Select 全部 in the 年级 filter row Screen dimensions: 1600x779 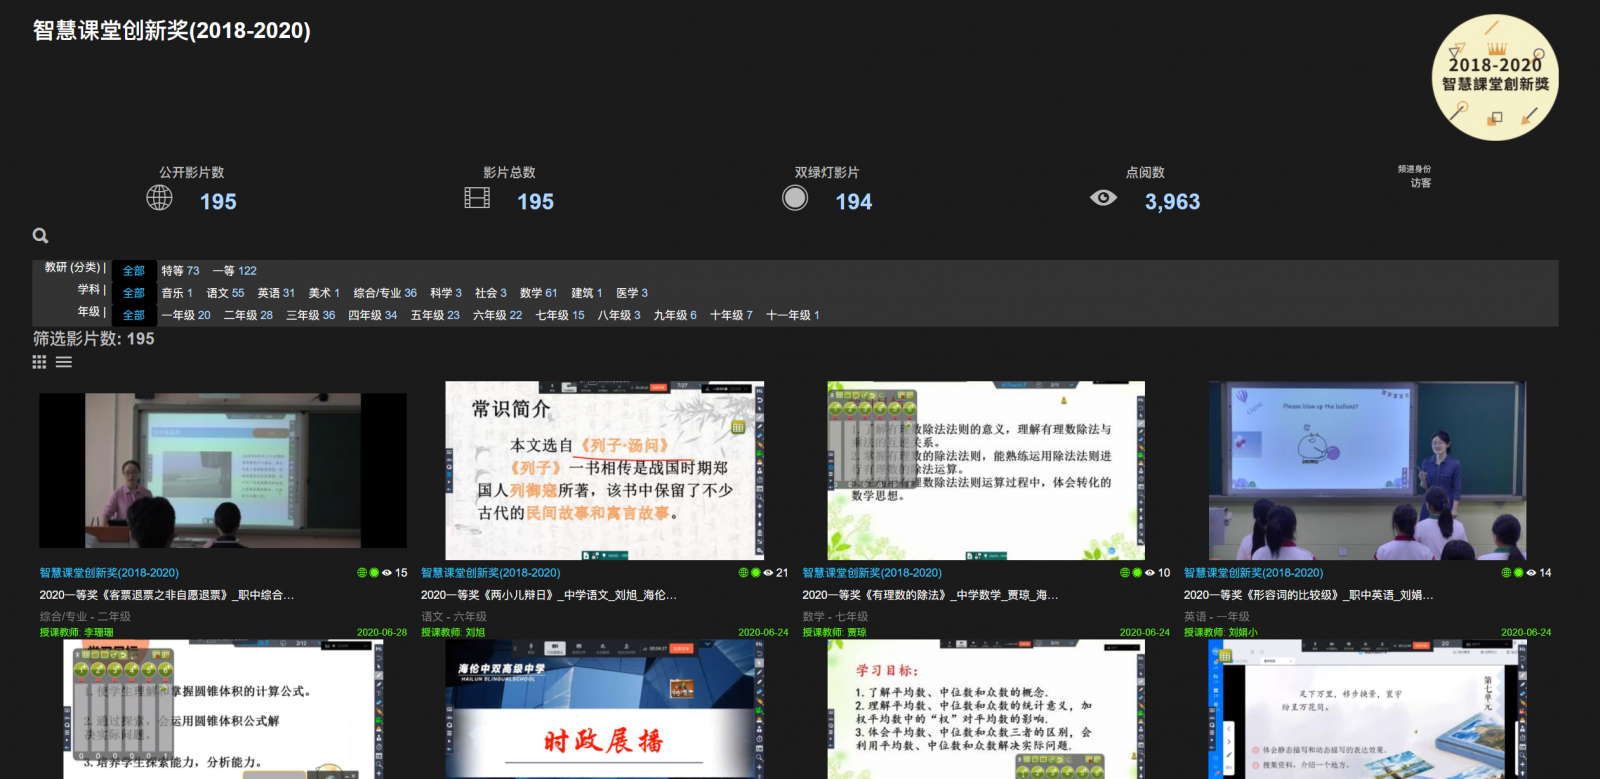(134, 315)
